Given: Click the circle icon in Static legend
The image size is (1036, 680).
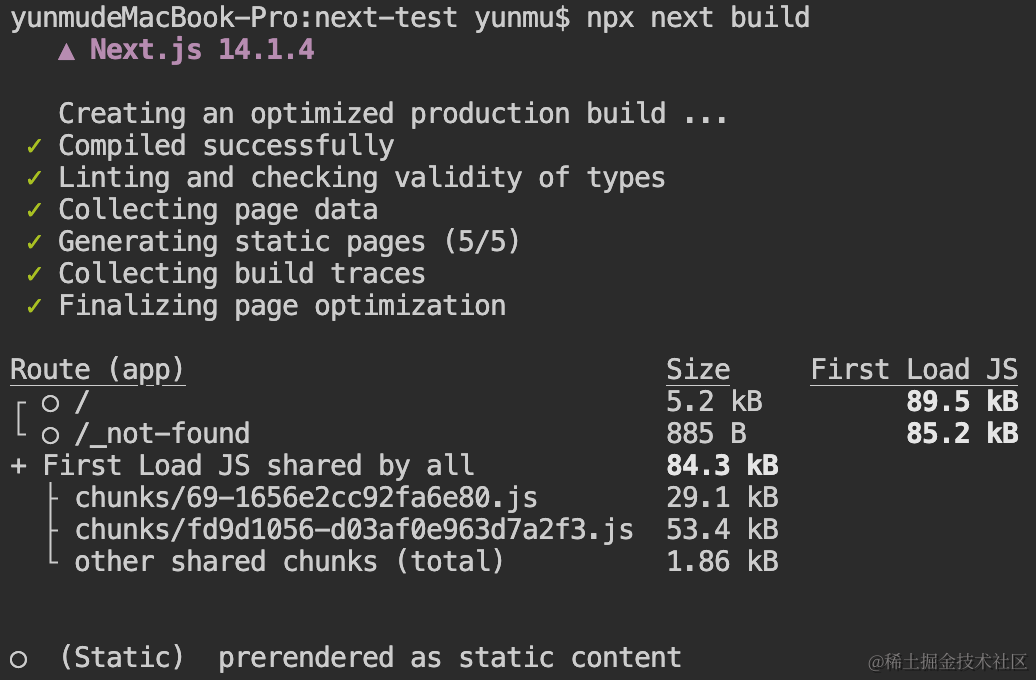Looking at the screenshot, I should (x=18, y=659).
